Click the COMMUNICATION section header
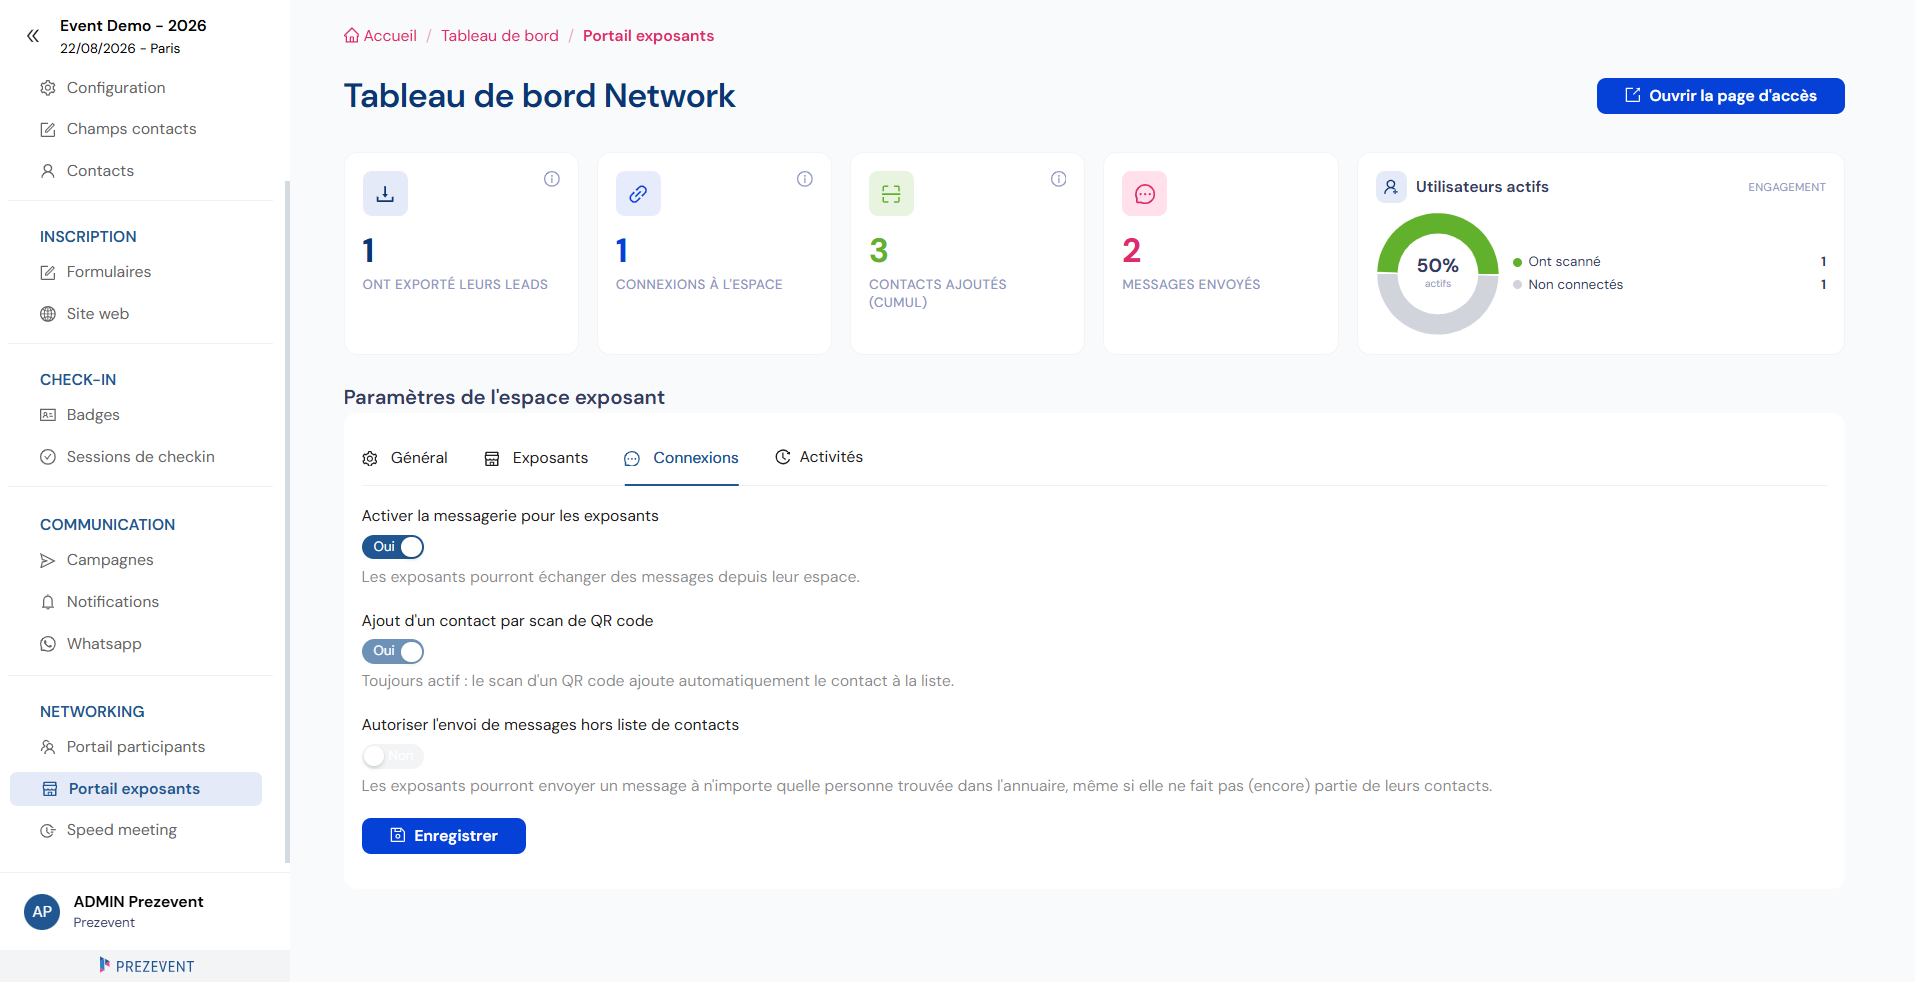This screenshot has width=1915, height=982. click(x=107, y=525)
